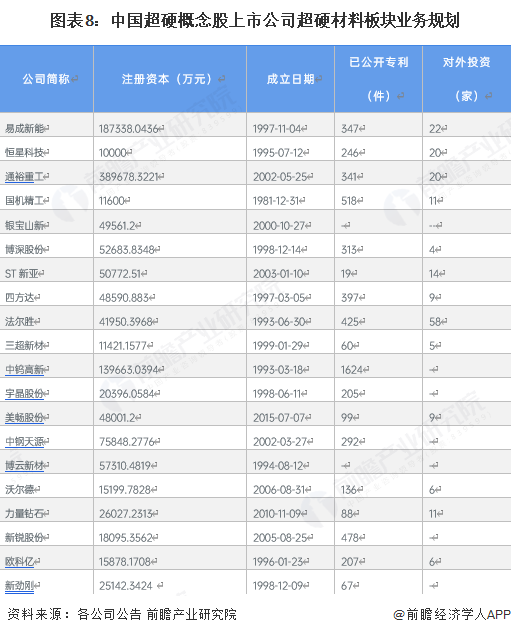Click the capital value 139663.0394
511x635 pixels.
click(x=129, y=369)
